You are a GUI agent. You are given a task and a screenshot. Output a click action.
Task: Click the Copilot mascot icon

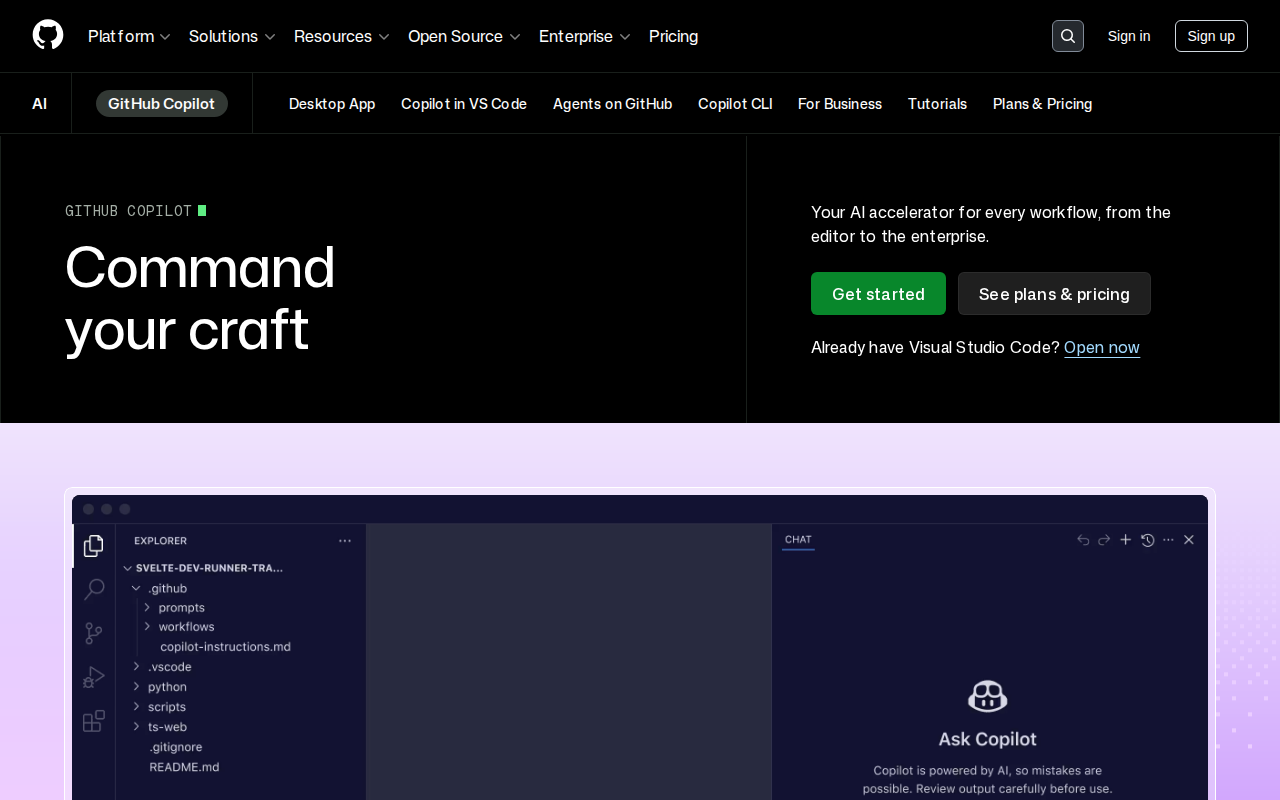pyautogui.click(x=988, y=696)
